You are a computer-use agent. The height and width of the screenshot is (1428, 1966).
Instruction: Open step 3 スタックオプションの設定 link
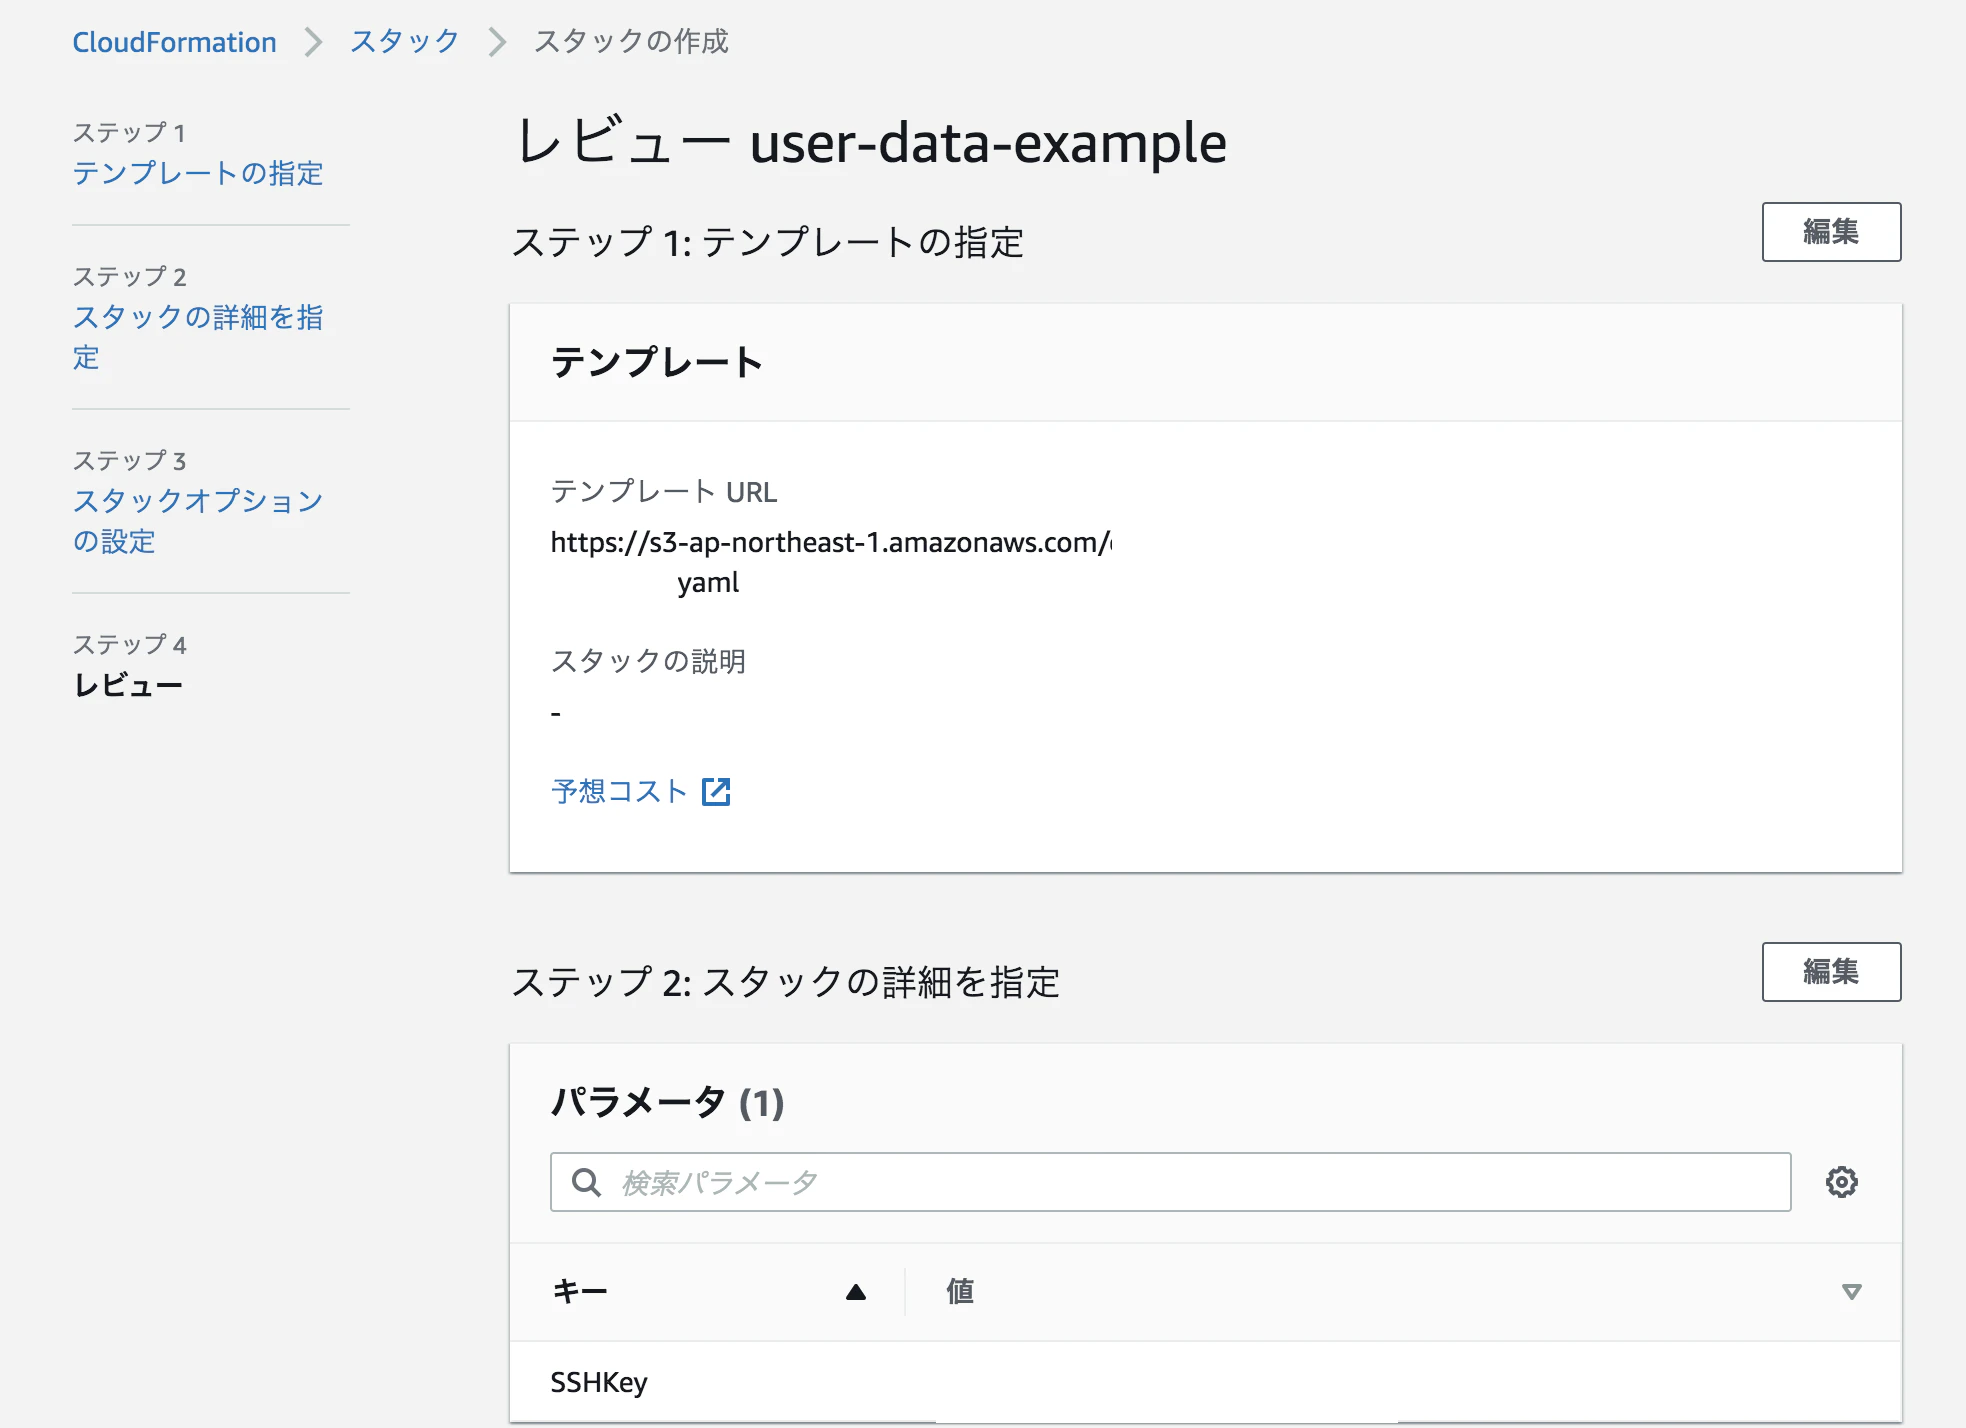tap(198, 520)
